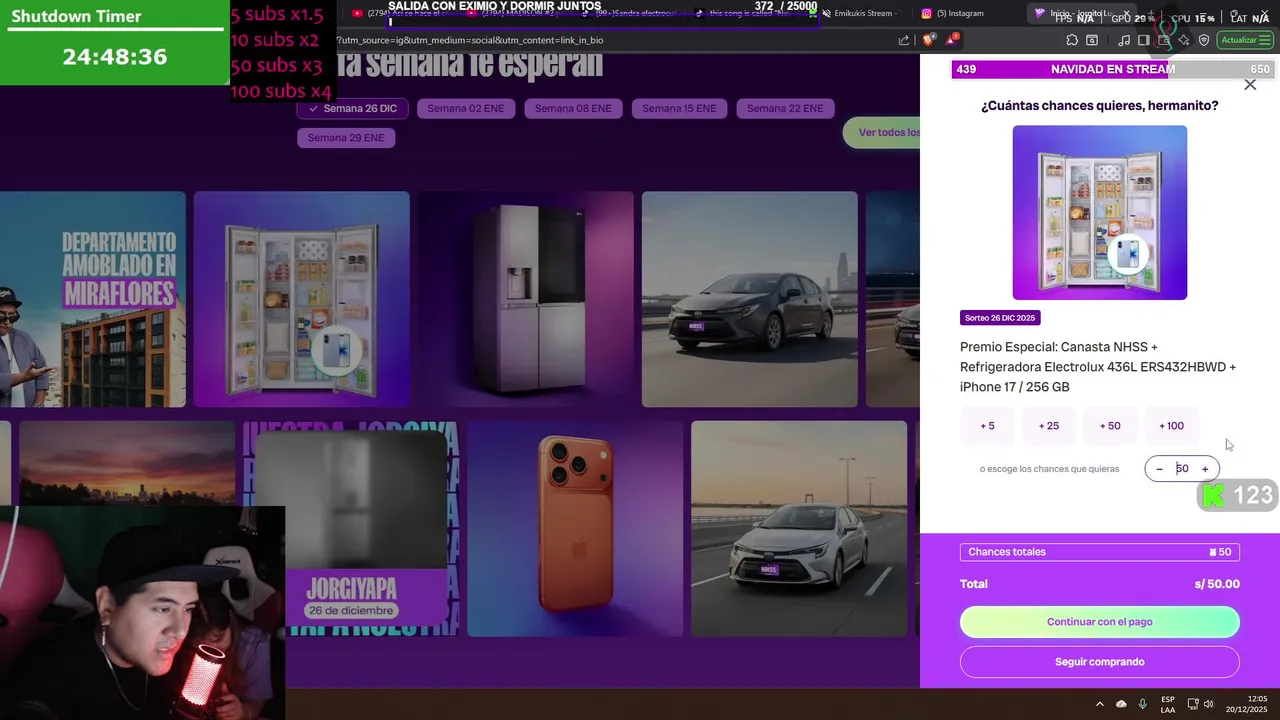Viewport: 1280px width, 720px height.
Task: Click the Actualizar browser update button
Action: (1245, 40)
